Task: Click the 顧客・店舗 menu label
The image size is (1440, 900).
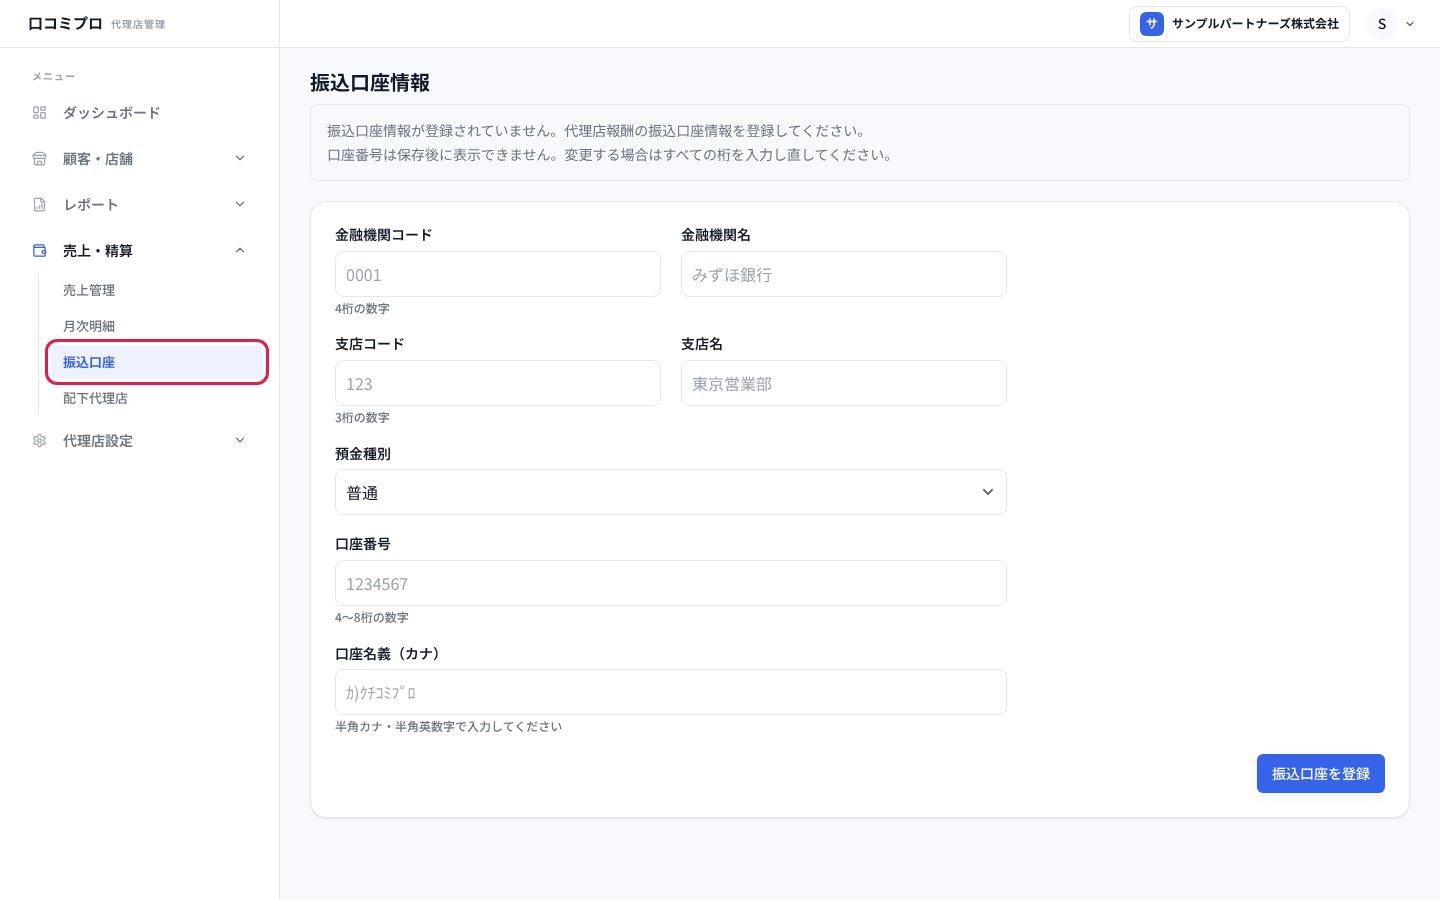Action: (x=98, y=159)
